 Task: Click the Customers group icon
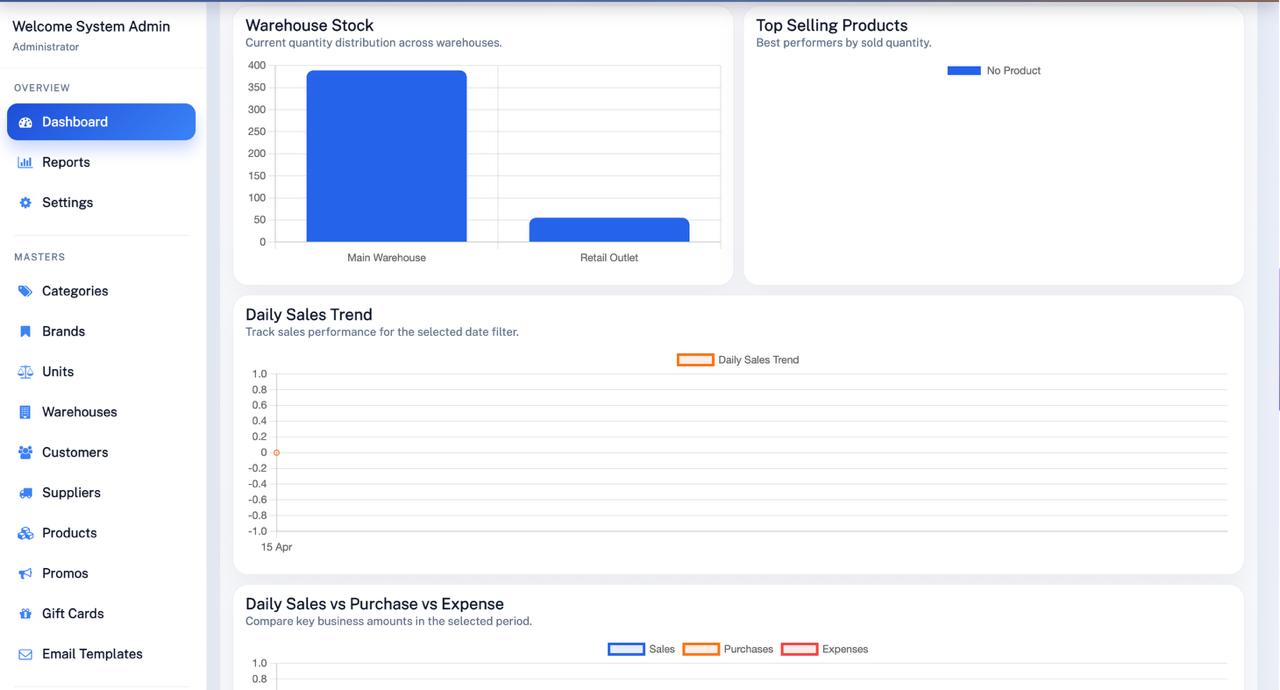pos(24,452)
